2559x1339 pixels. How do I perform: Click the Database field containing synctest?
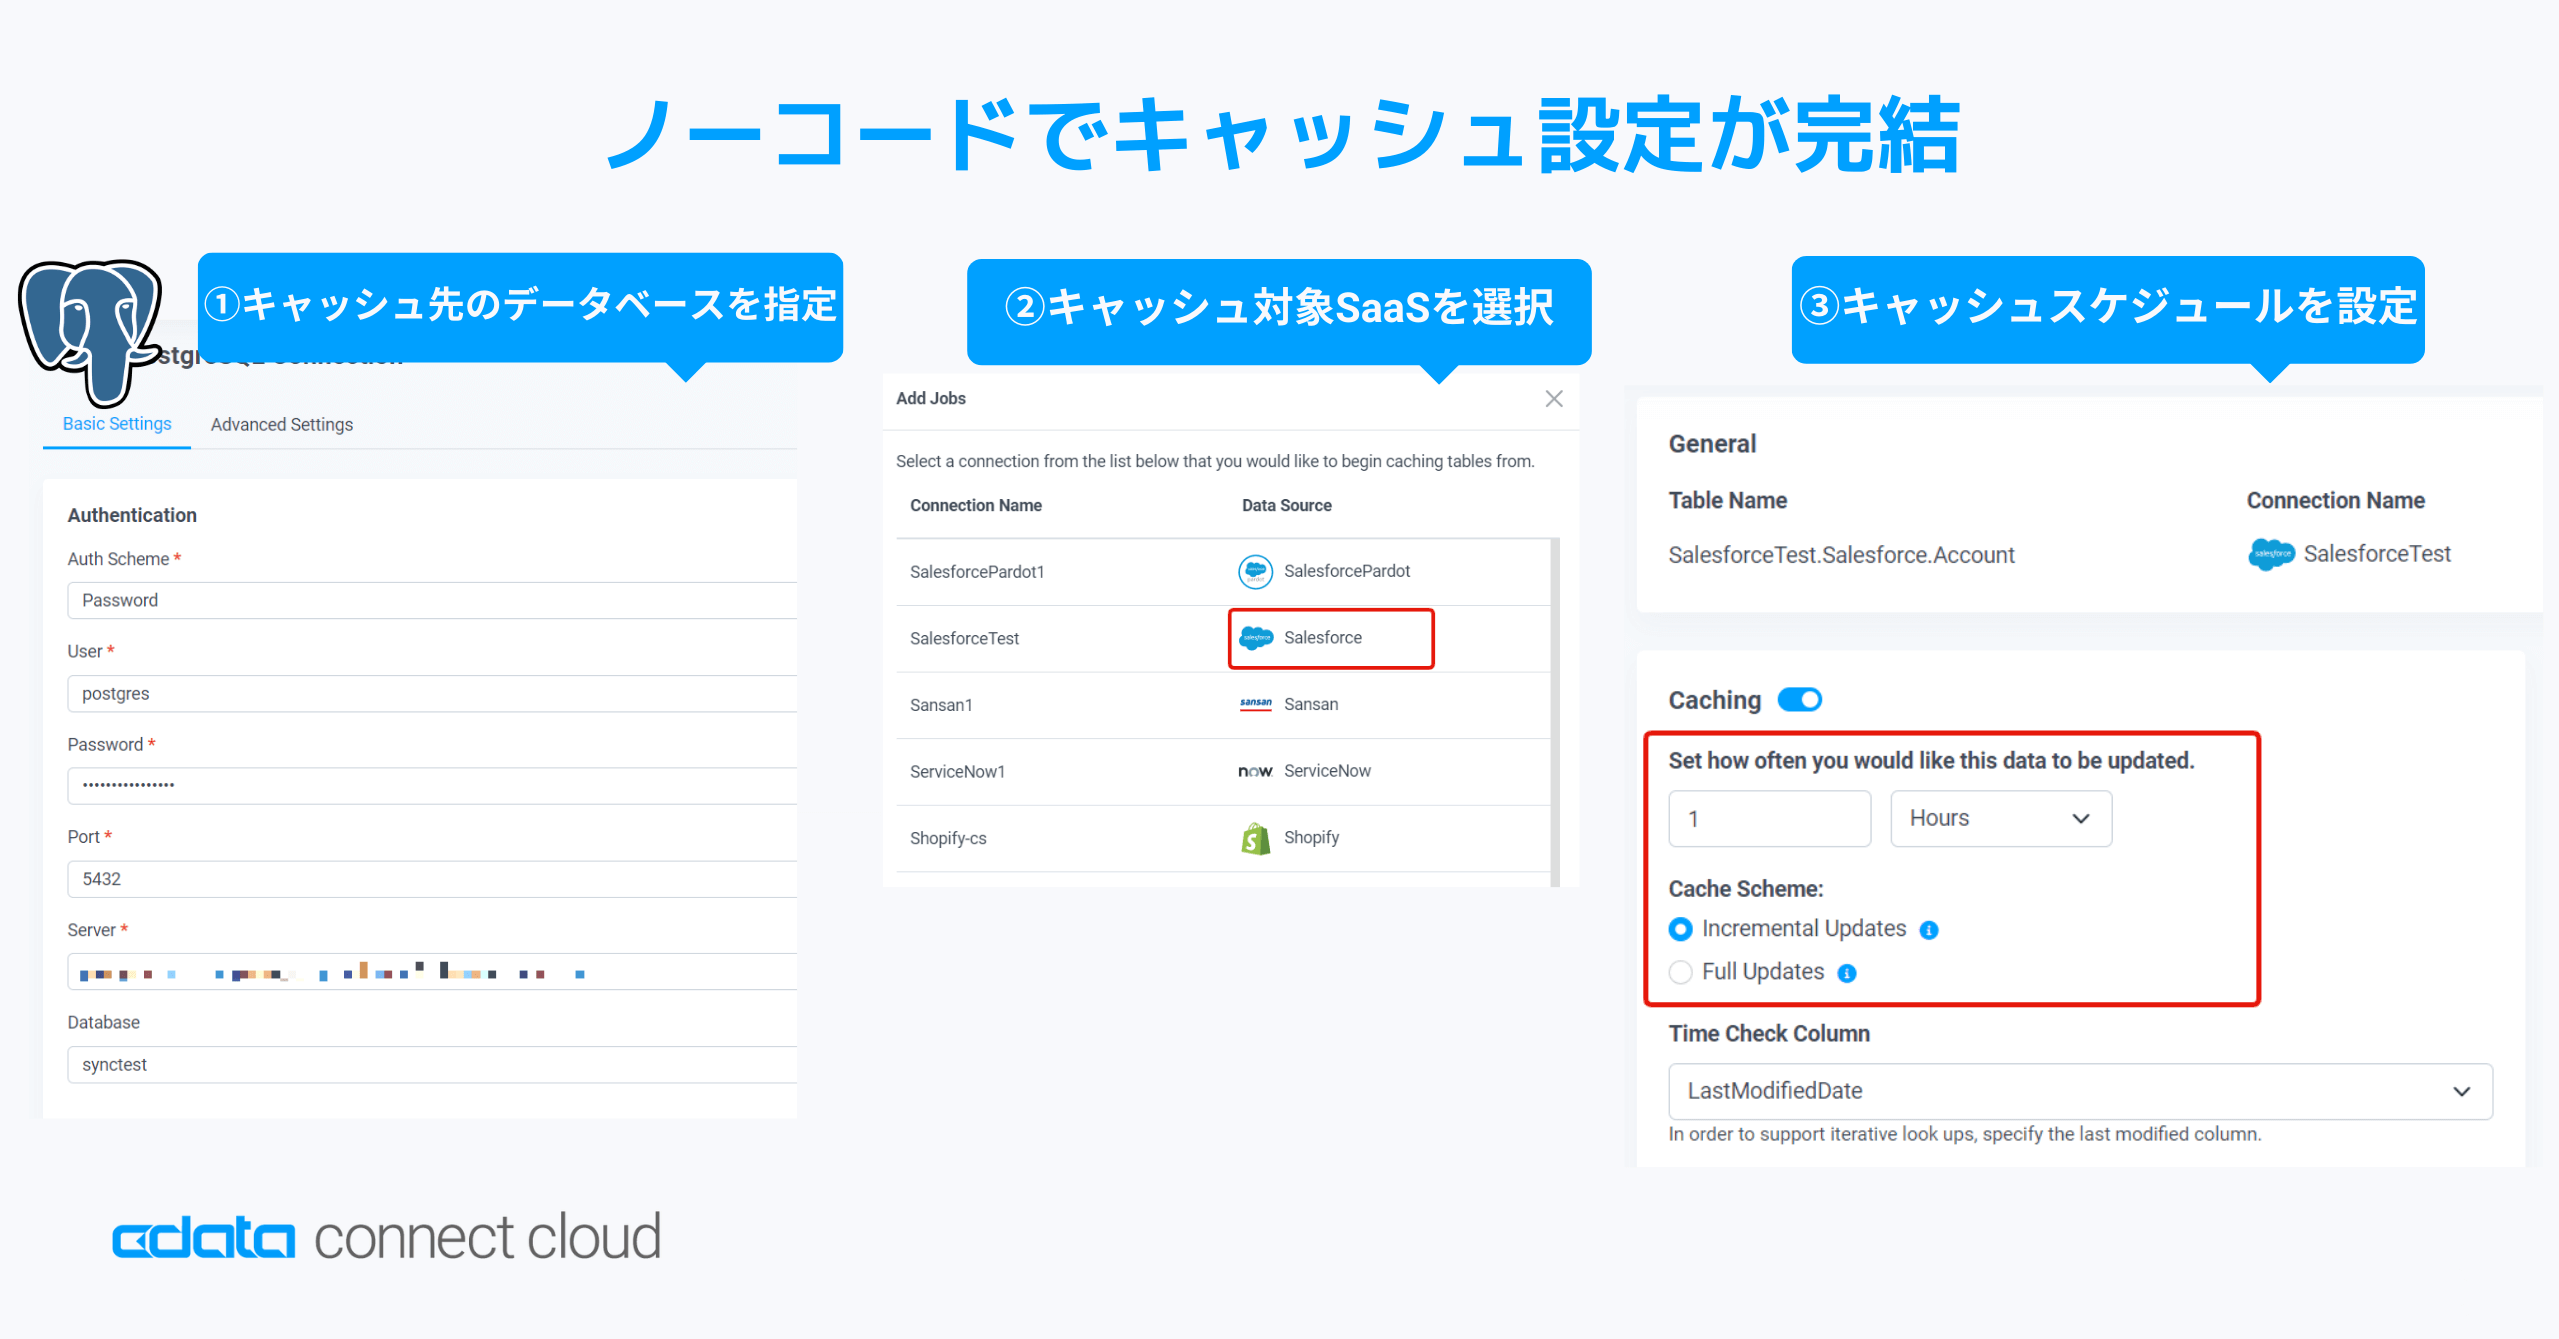pyautogui.click(x=432, y=1064)
